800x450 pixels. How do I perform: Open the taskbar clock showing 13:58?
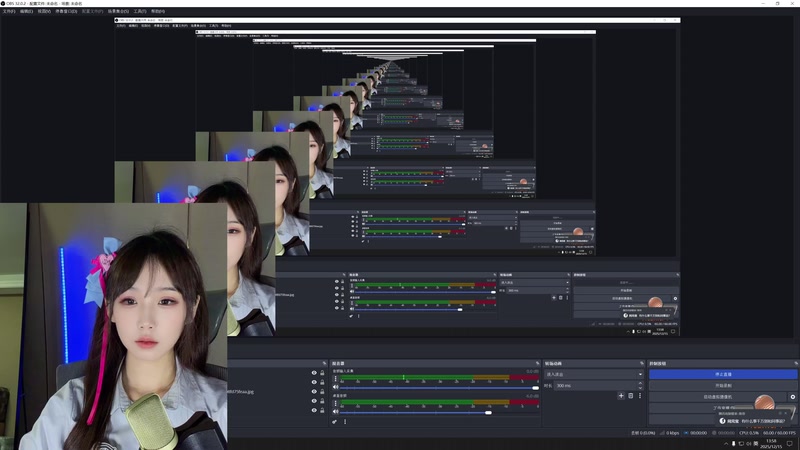771,443
